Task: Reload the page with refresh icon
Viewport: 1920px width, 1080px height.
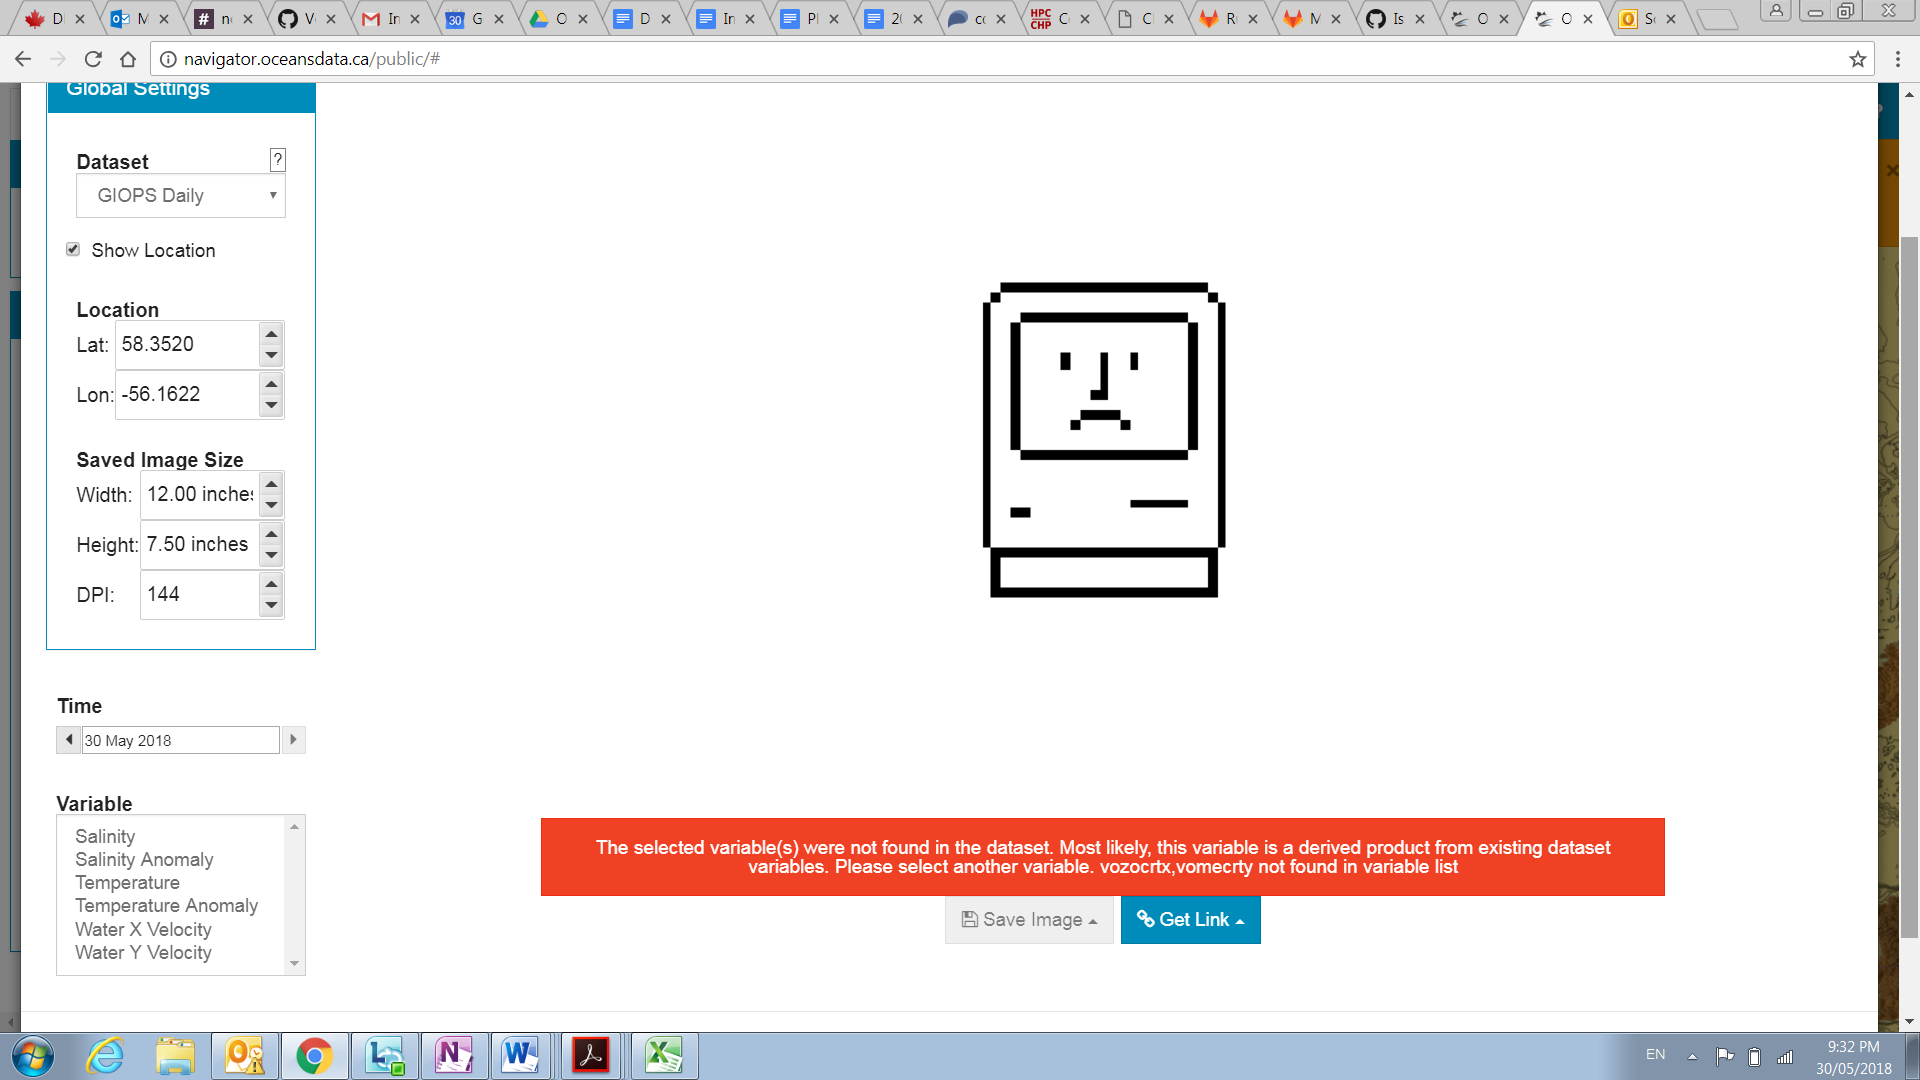Action: coord(93,59)
